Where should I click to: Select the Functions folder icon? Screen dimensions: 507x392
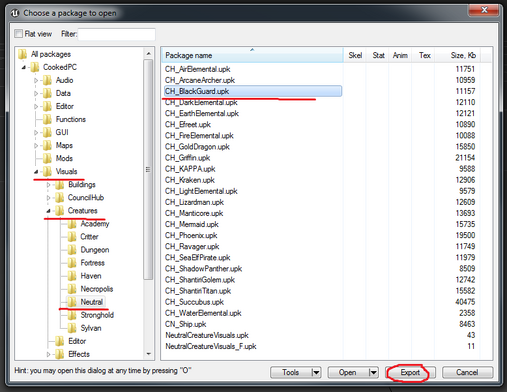[x=48, y=119]
